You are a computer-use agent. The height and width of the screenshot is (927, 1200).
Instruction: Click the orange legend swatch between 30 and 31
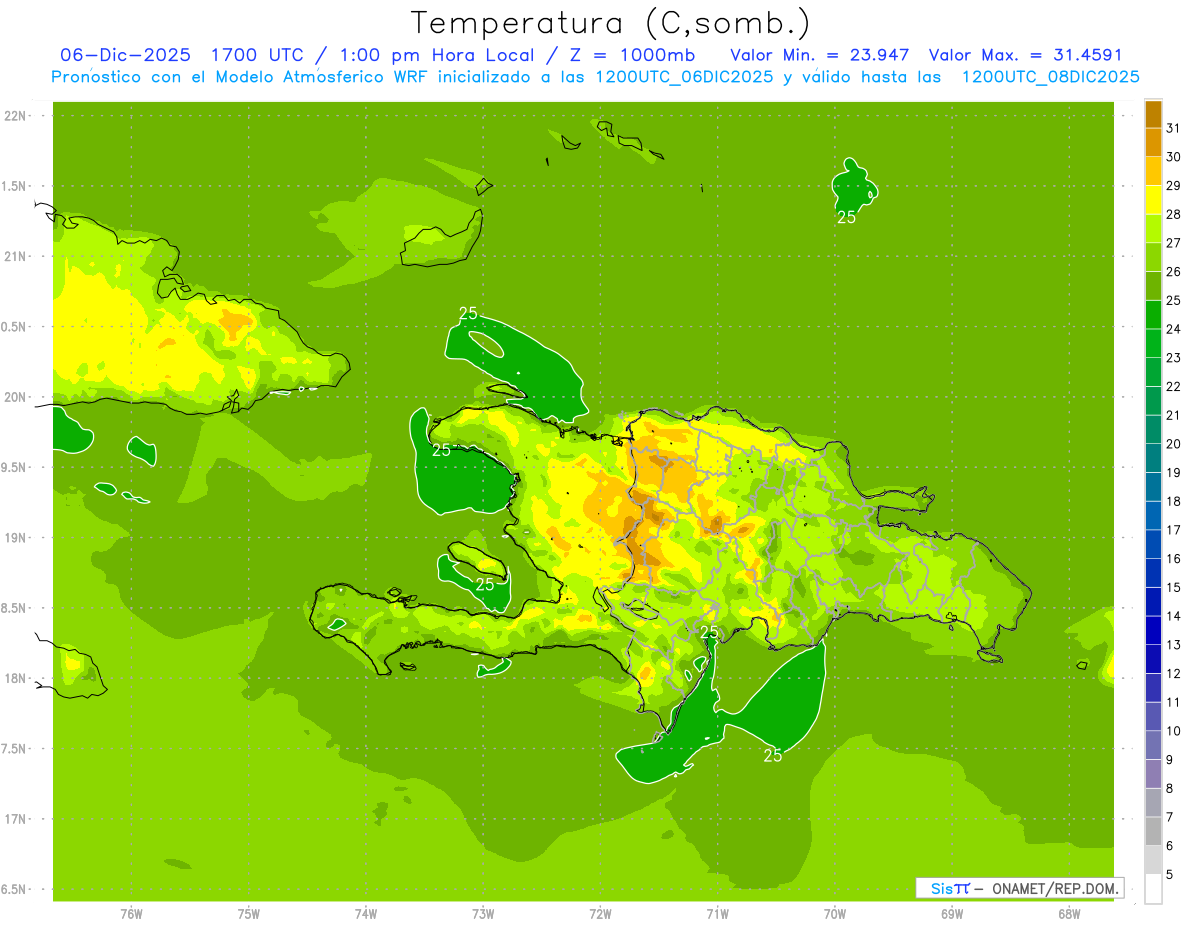coord(1153,142)
